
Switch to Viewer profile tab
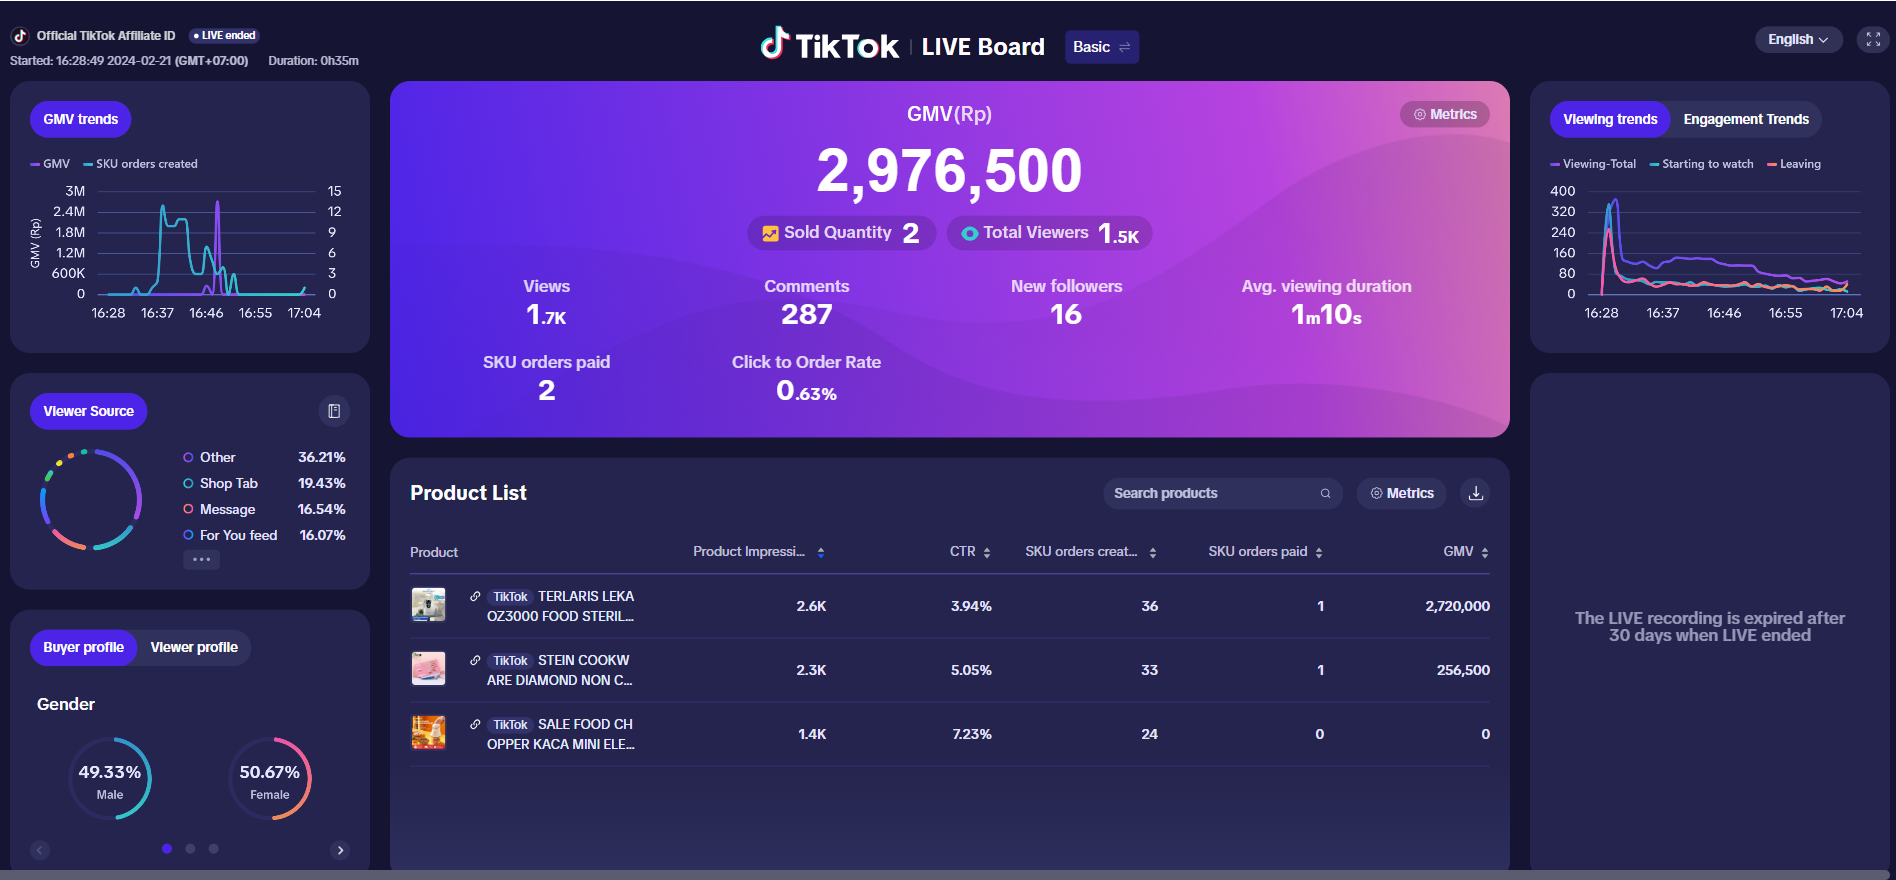pyautogui.click(x=194, y=647)
